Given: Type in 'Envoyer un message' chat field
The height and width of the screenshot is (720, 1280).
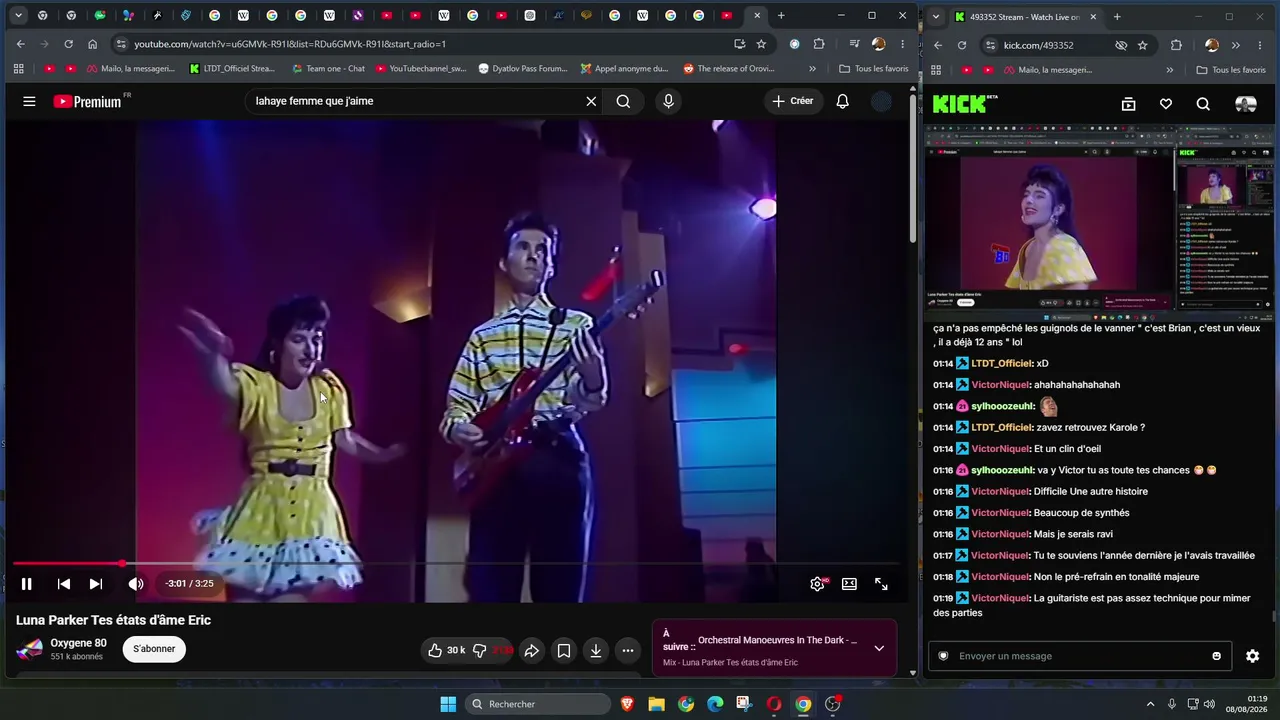Looking at the screenshot, I should pyautogui.click(x=1080, y=656).
